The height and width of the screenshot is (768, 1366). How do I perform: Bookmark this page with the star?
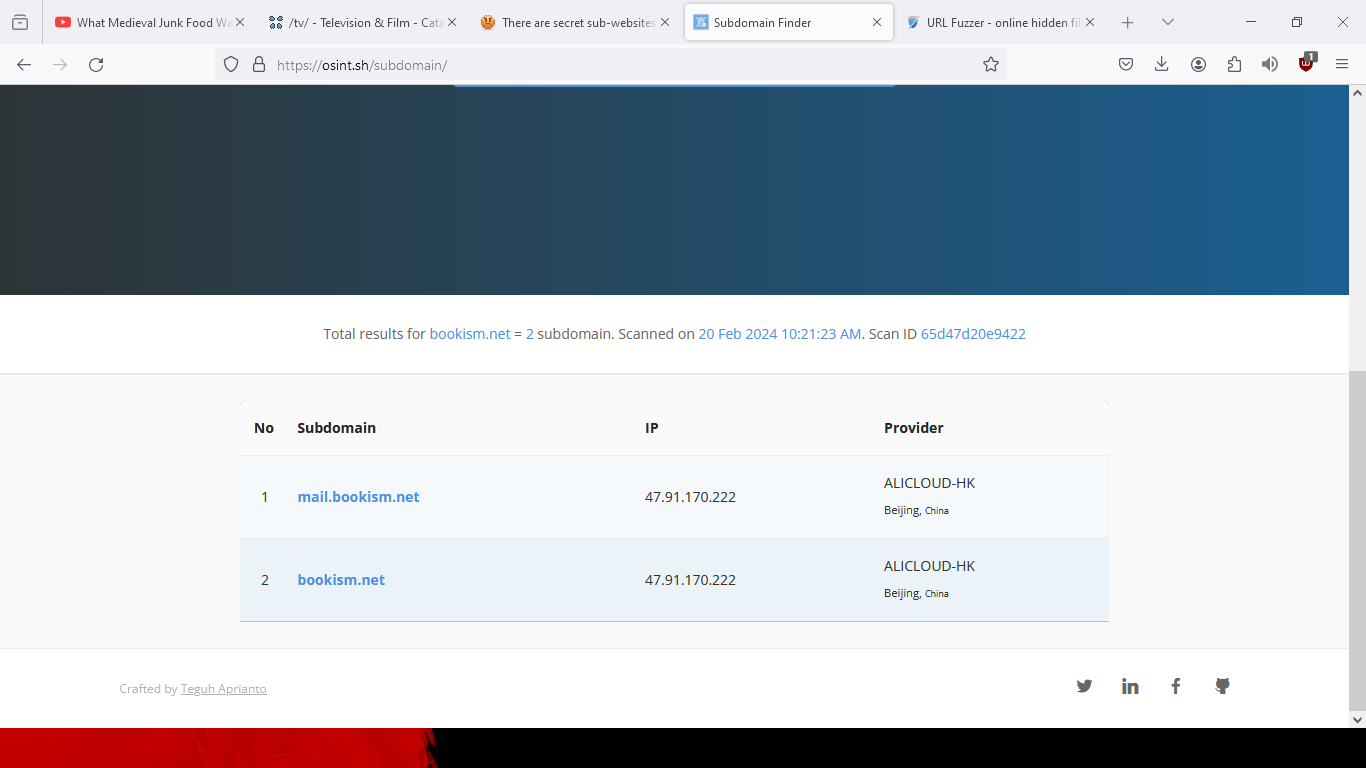tap(991, 64)
